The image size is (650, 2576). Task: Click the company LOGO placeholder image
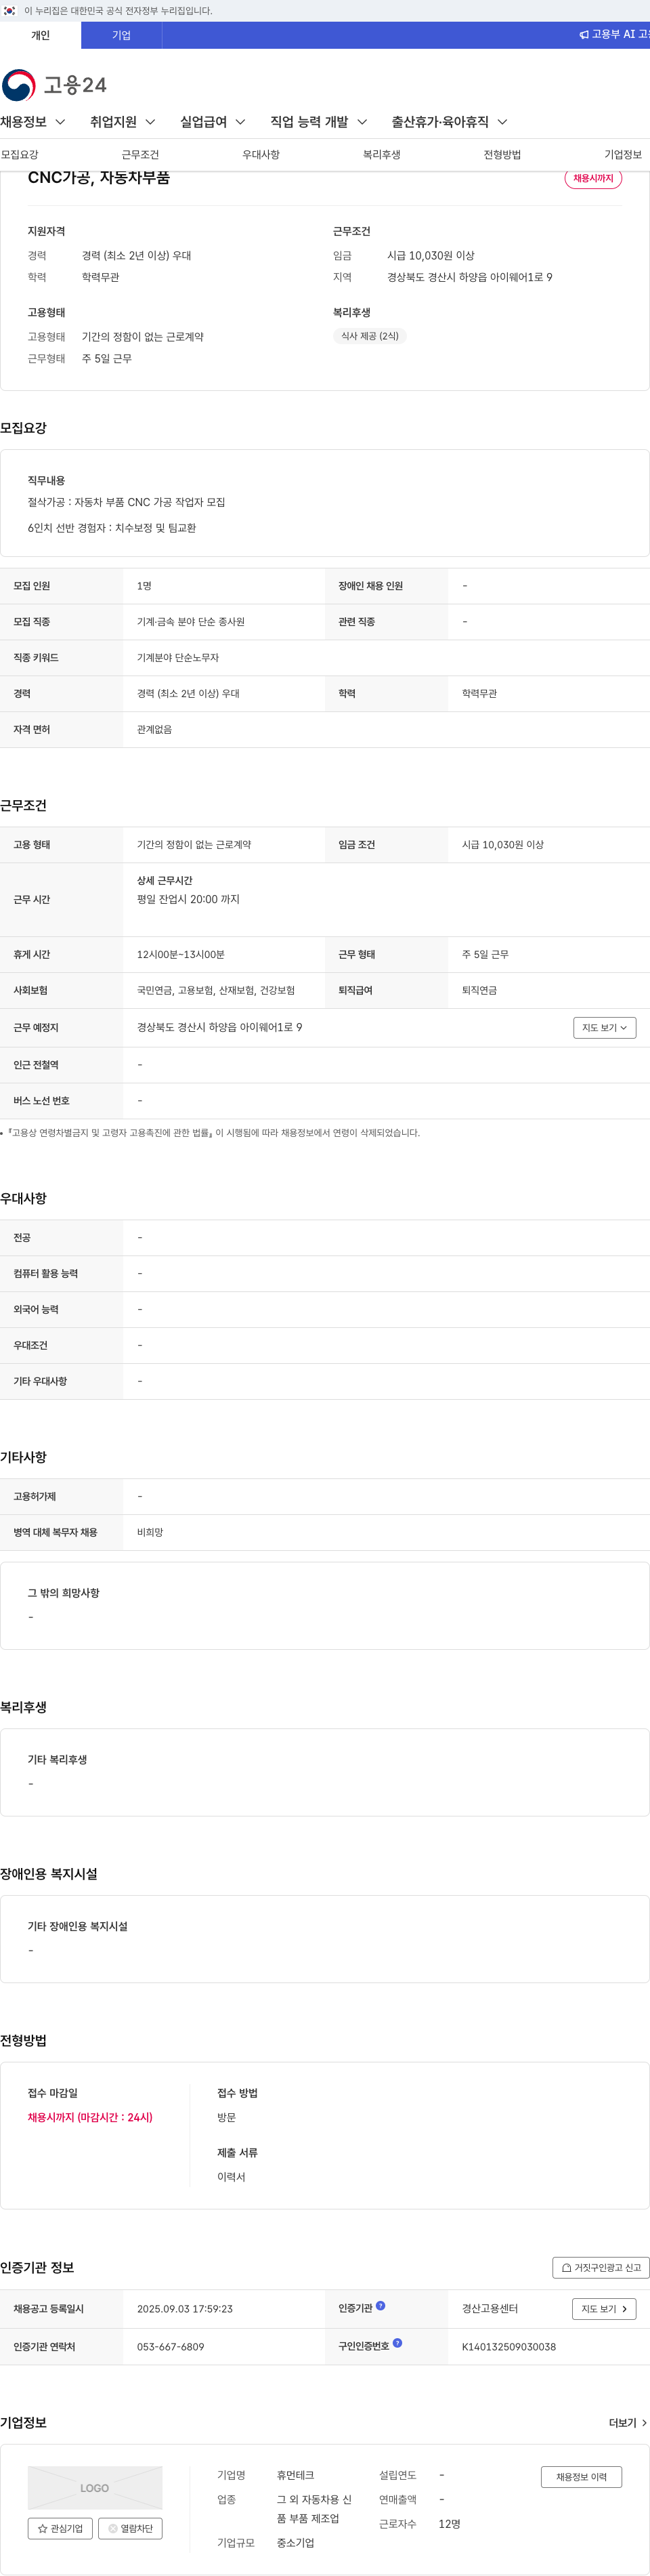[x=95, y=2488]
